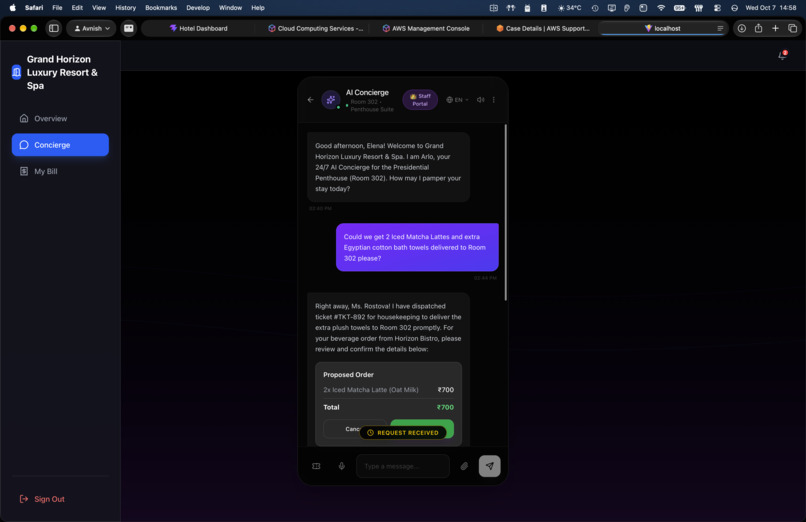This screenshot has width=806, height=522.
Task: Focus the Type a message field
Action: [x=402, y=466]
